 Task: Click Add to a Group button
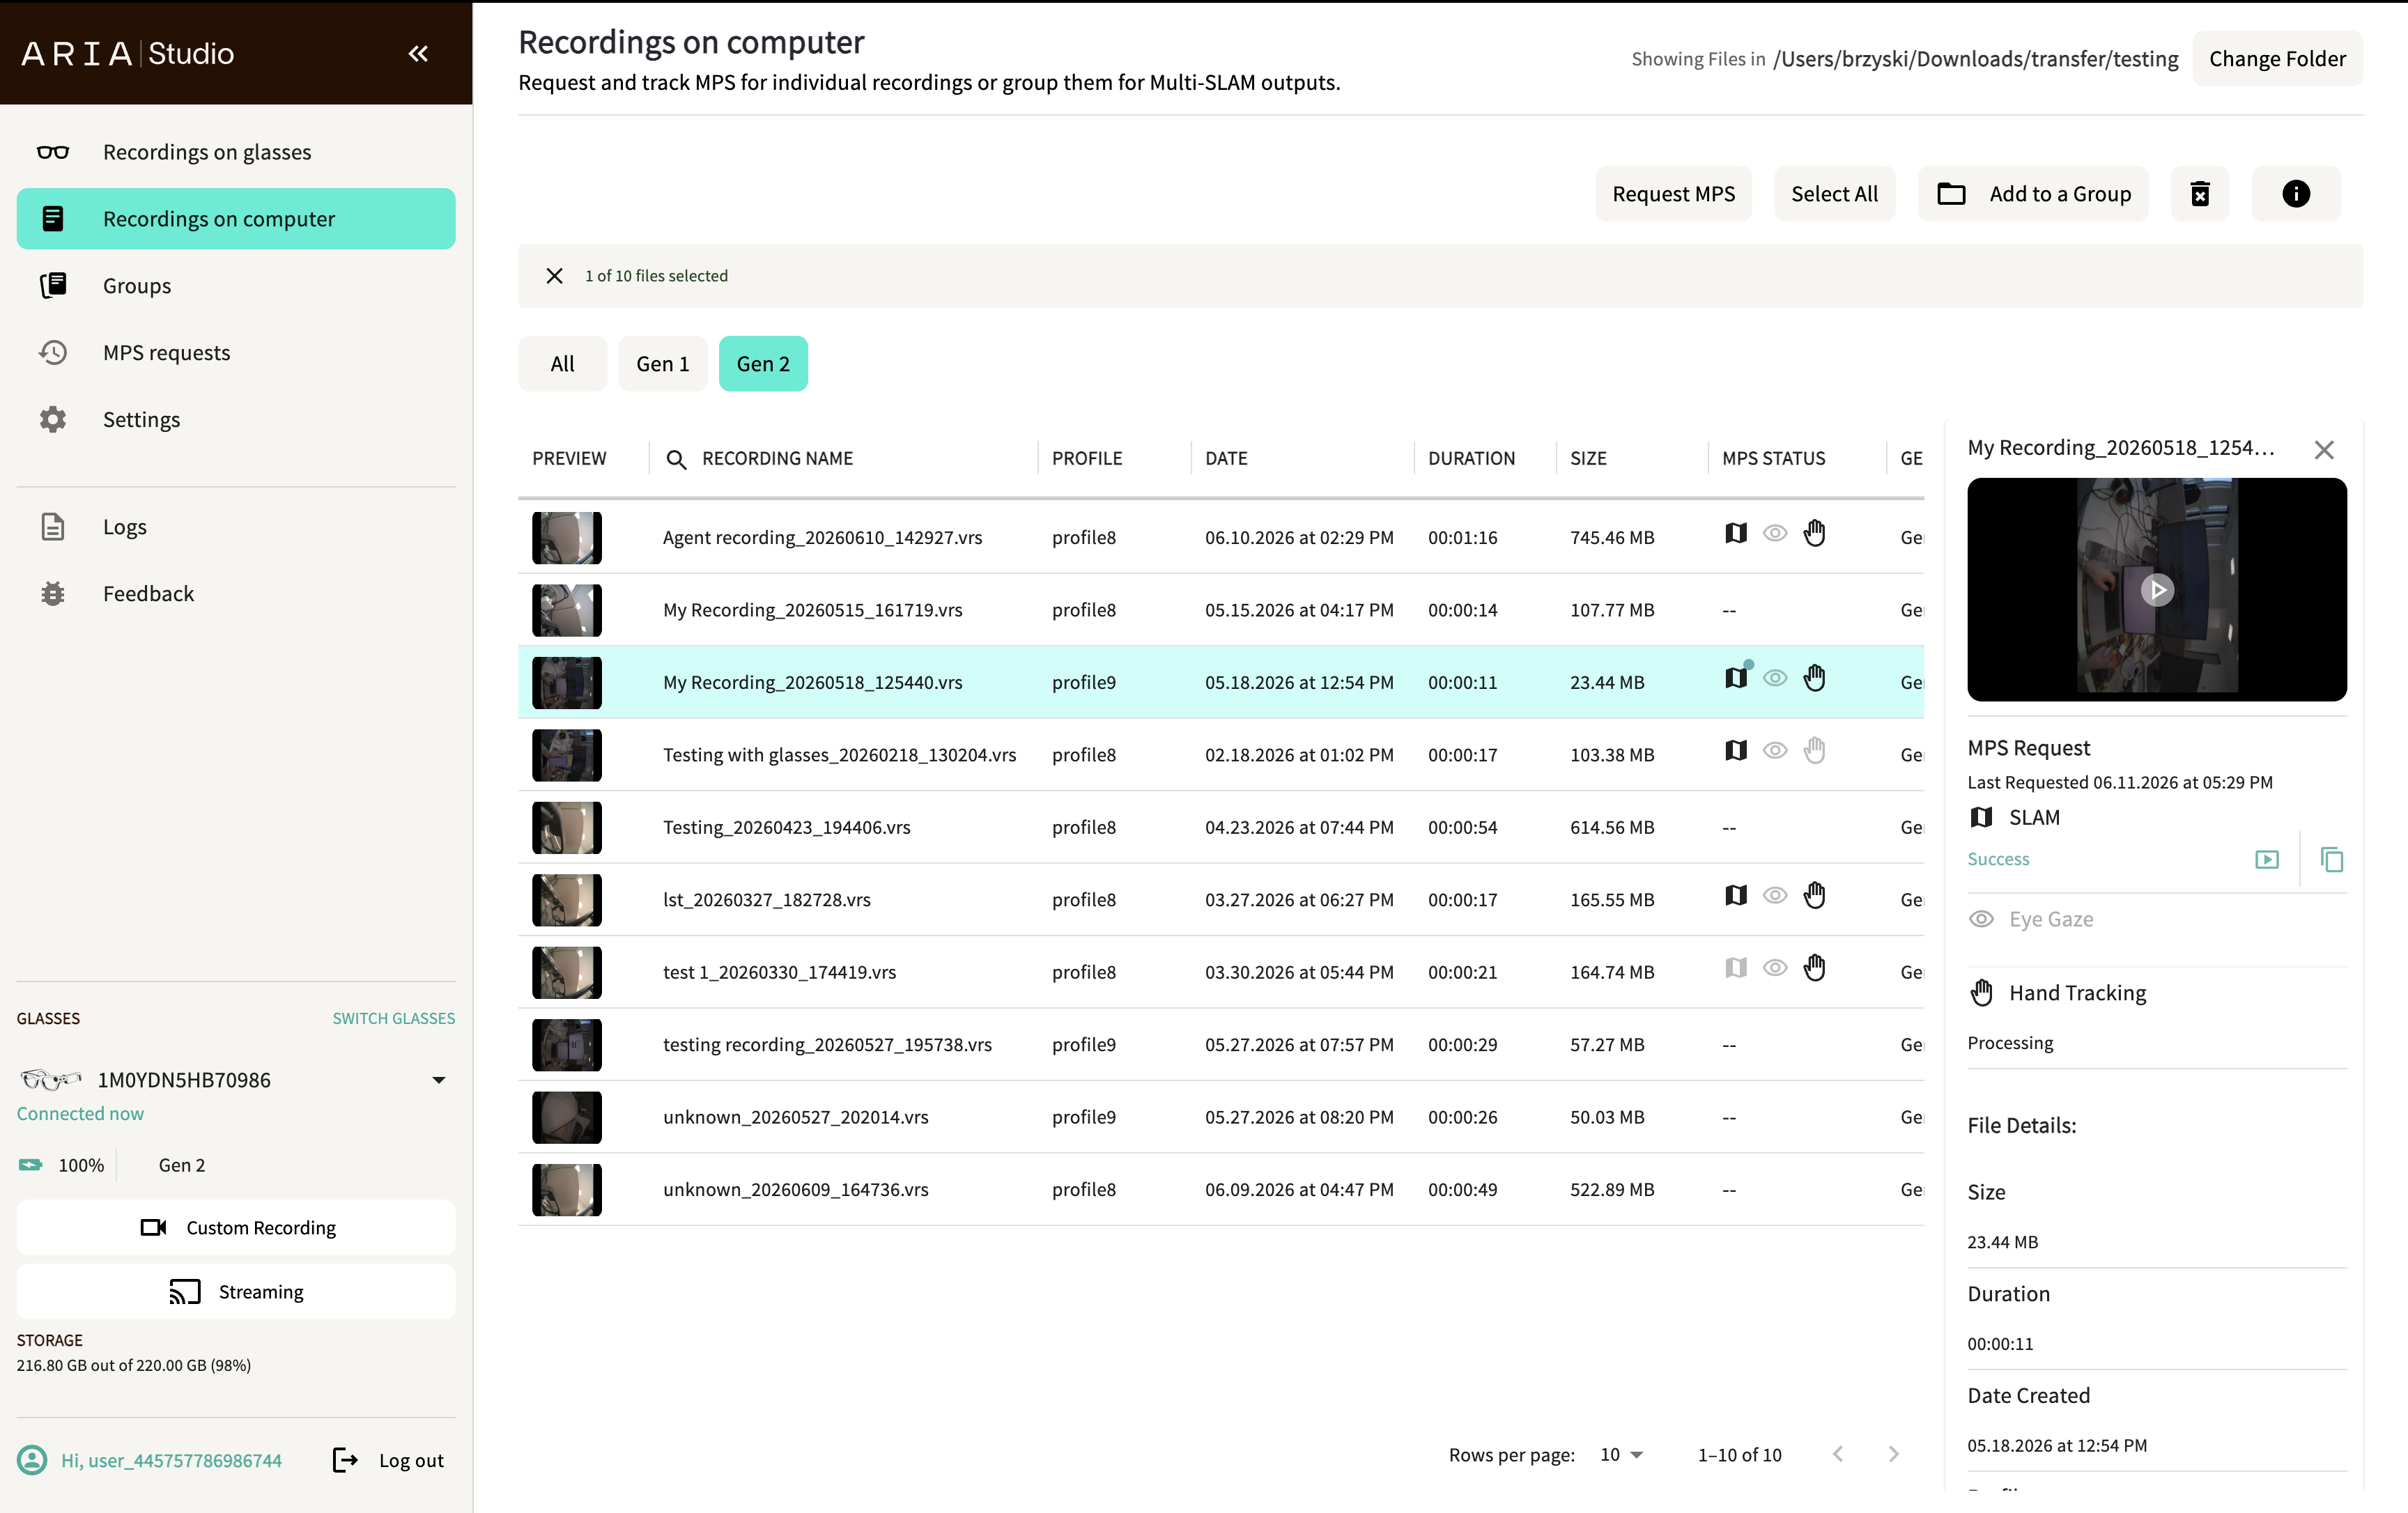click(2033, 194)
